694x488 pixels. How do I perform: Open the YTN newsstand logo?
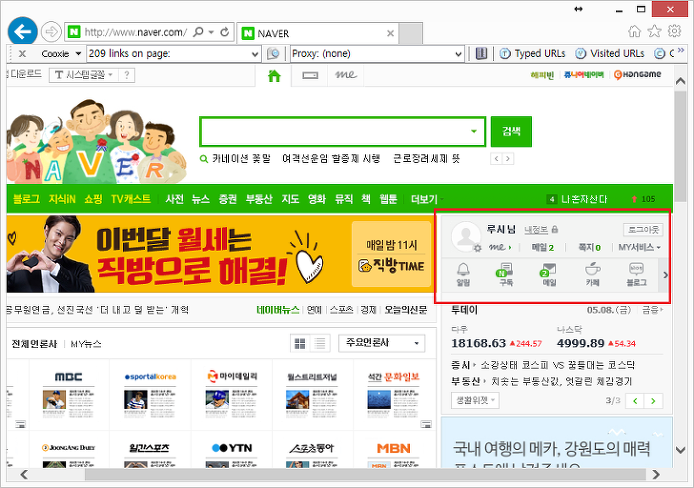(x=232, y=448)
